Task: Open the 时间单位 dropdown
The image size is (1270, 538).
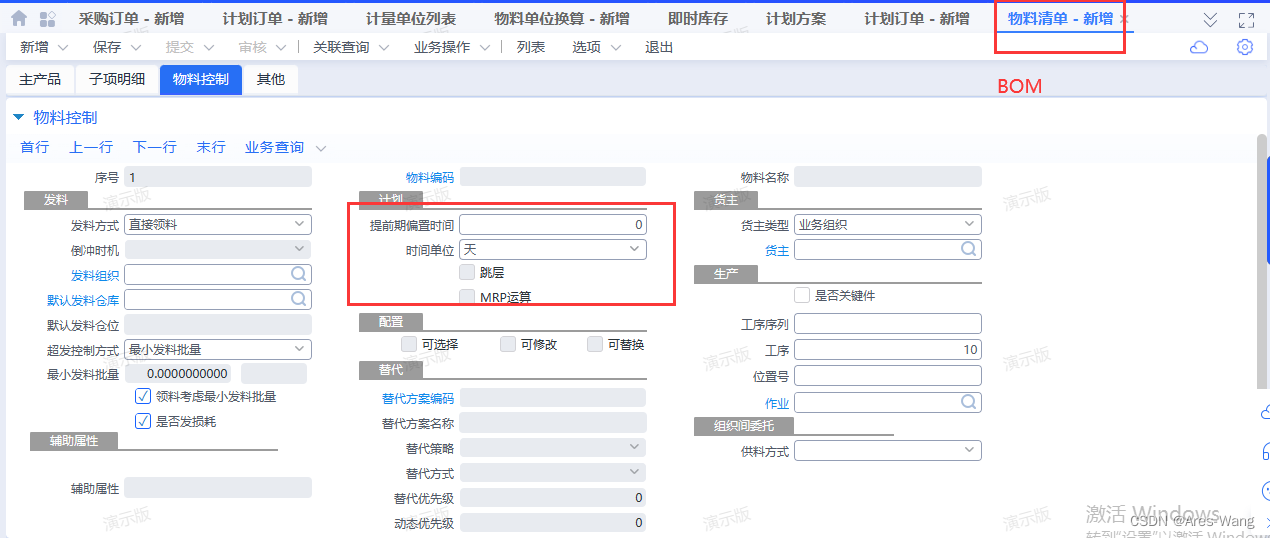Action: tap(553, 249)
